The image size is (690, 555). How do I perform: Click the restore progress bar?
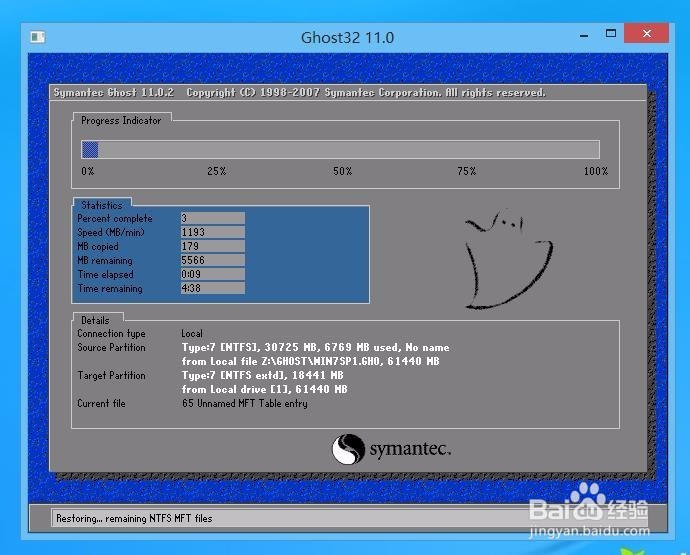(340, 150)
